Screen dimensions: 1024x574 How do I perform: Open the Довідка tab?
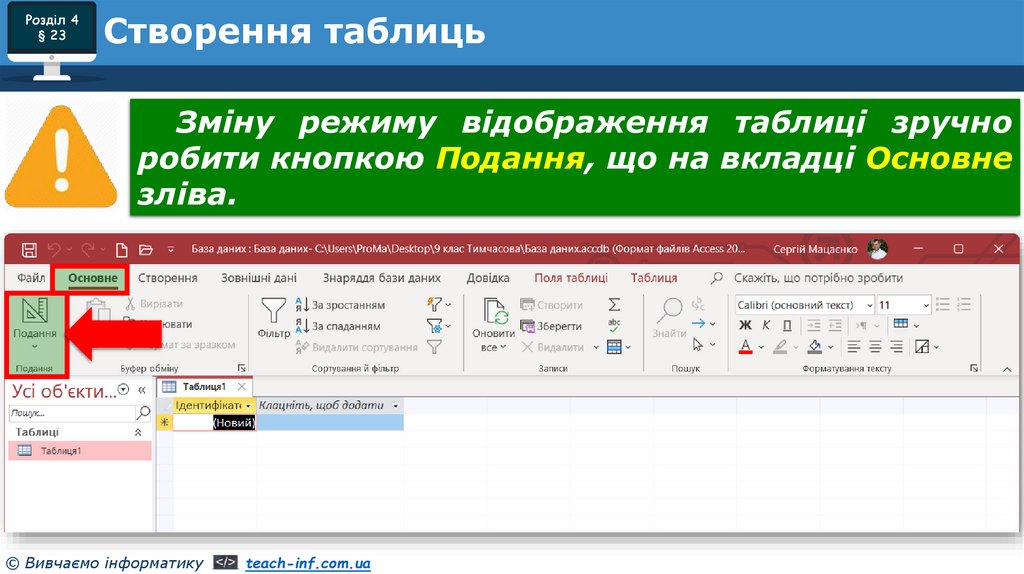487,278
